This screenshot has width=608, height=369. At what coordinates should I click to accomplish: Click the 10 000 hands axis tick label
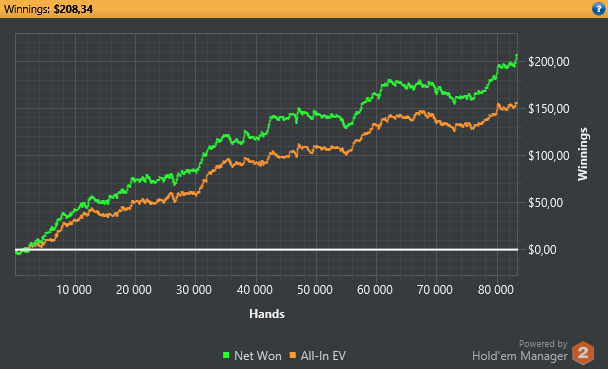(x=74, y=290)
